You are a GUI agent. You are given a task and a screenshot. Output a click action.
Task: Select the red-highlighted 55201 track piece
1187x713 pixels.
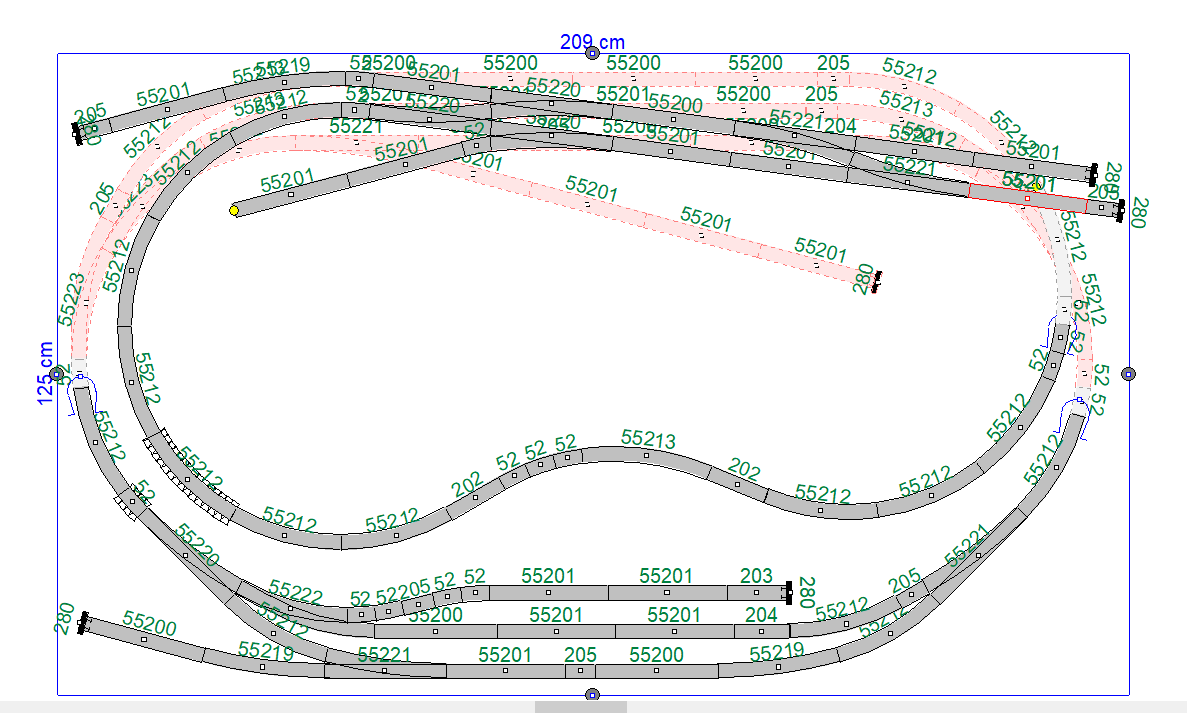pyautogui.click(x=1025, y=197)
